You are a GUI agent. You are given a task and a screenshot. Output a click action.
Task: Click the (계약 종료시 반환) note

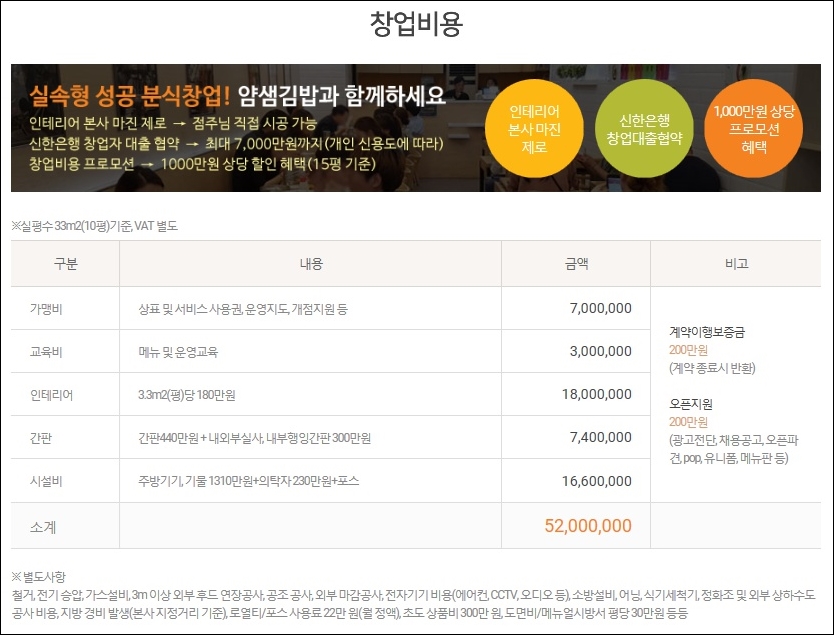[x=712, y=368]
